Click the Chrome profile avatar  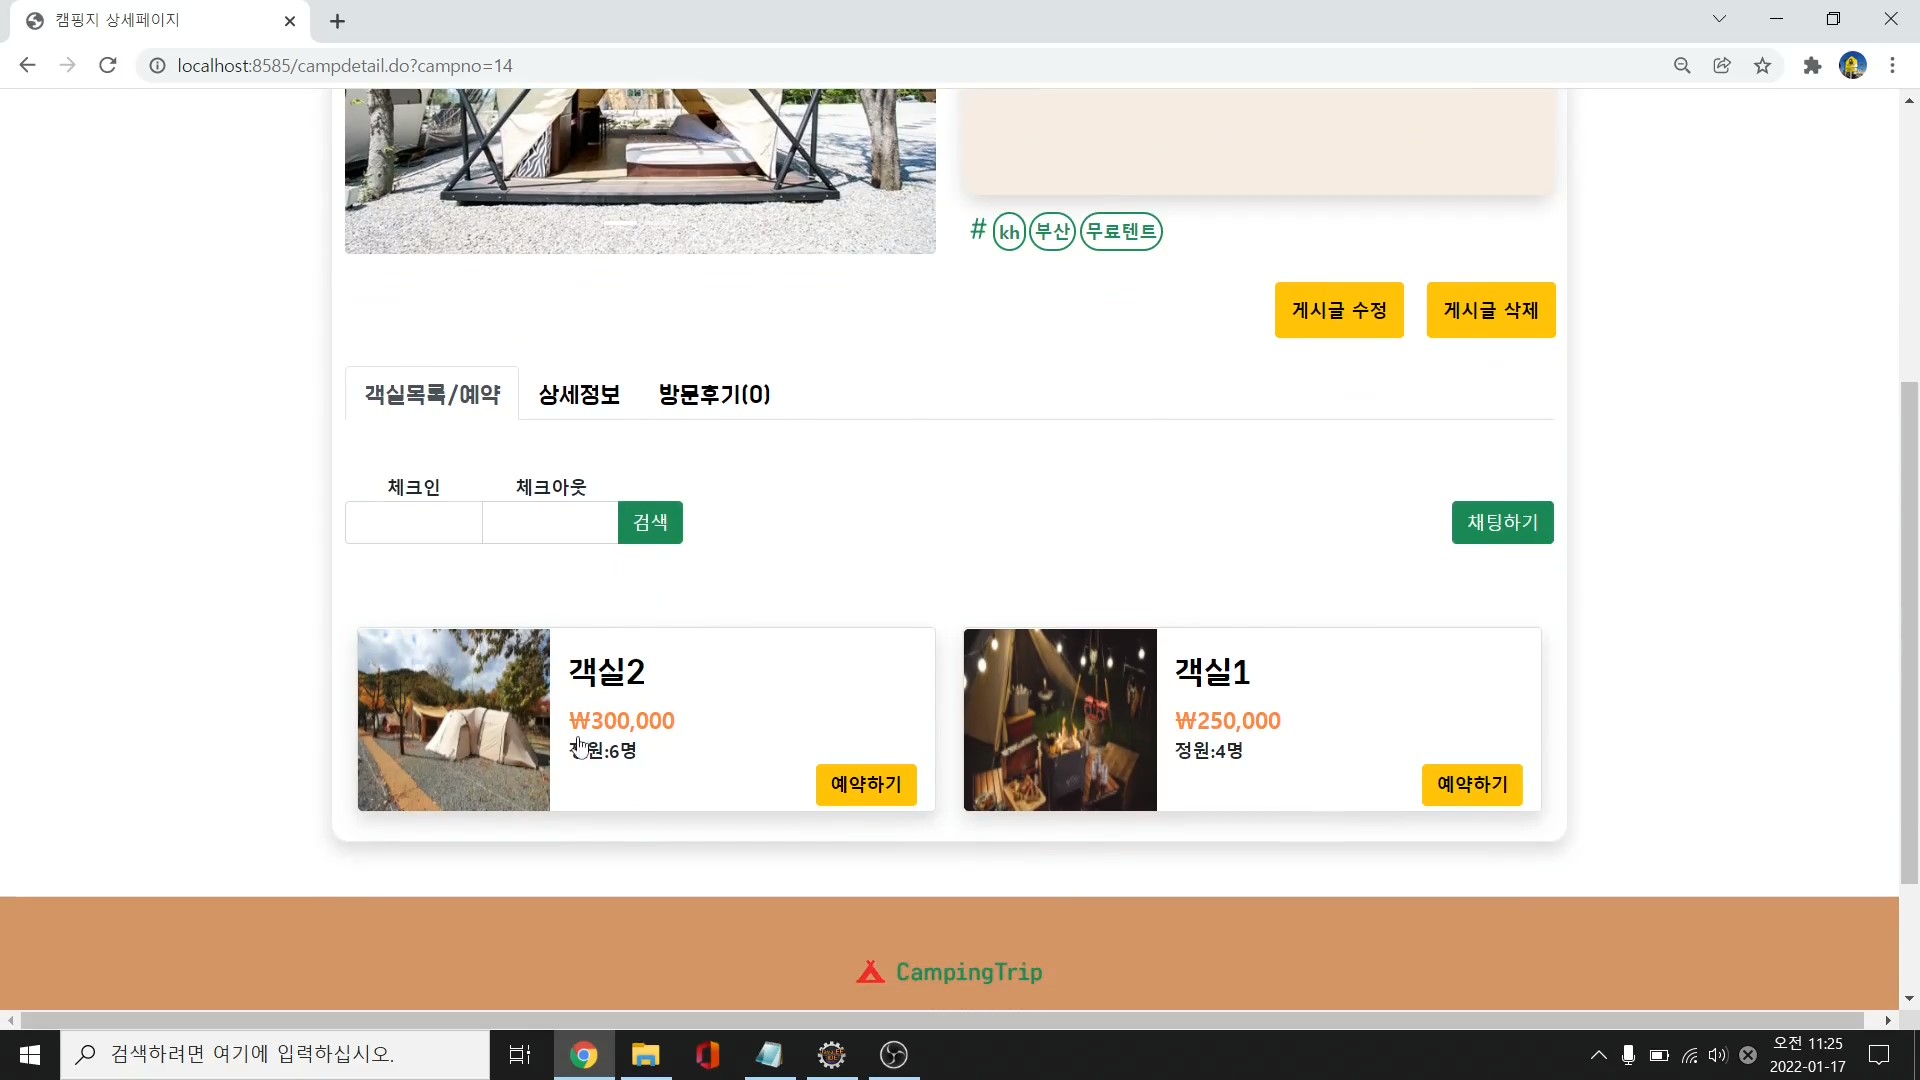pyautogui.click(x=1852, y=66)
